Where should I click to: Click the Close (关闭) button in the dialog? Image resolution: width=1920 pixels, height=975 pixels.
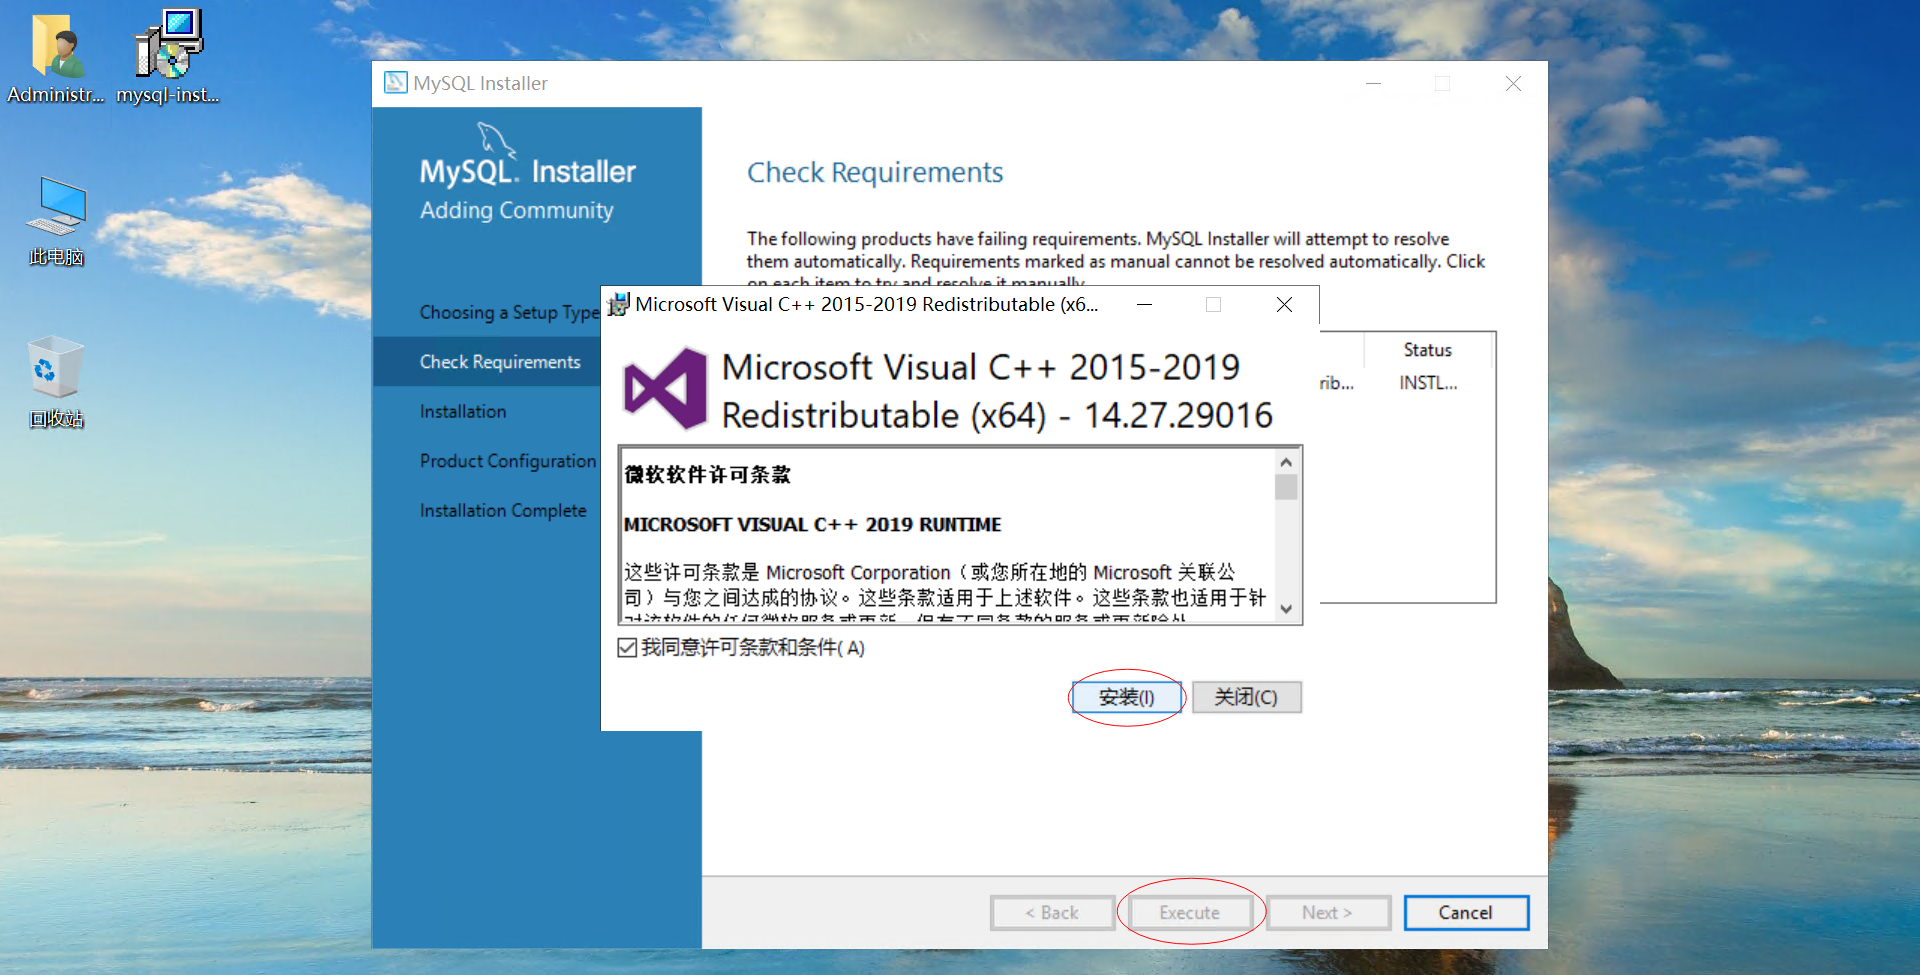(x=1247, y=697)
